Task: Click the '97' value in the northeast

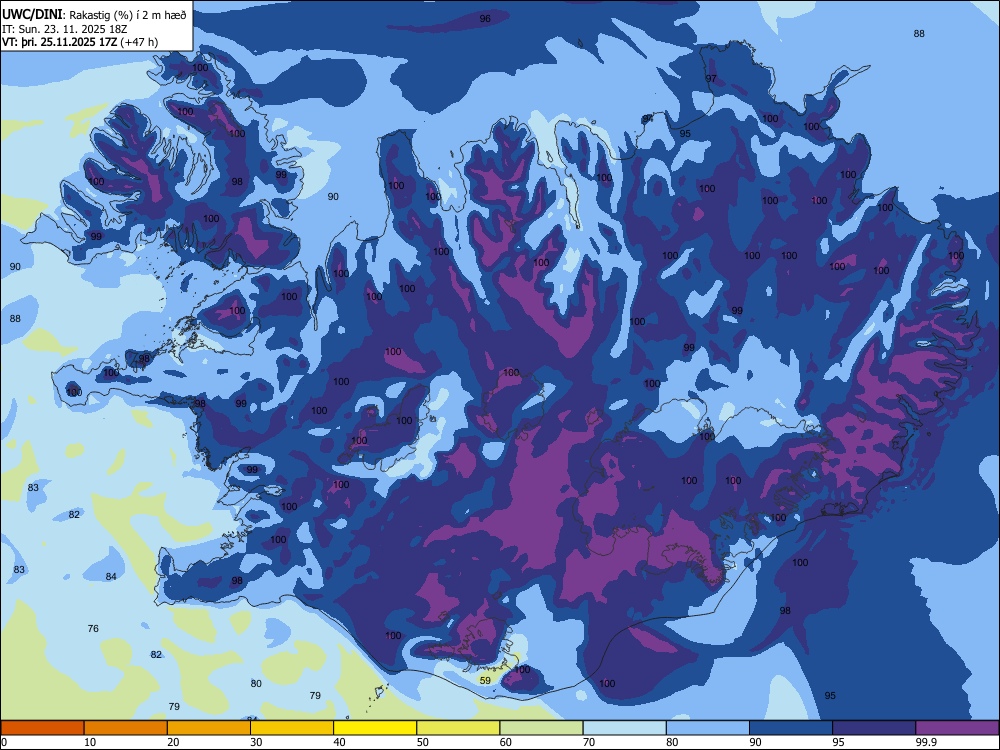Action: 711,78
